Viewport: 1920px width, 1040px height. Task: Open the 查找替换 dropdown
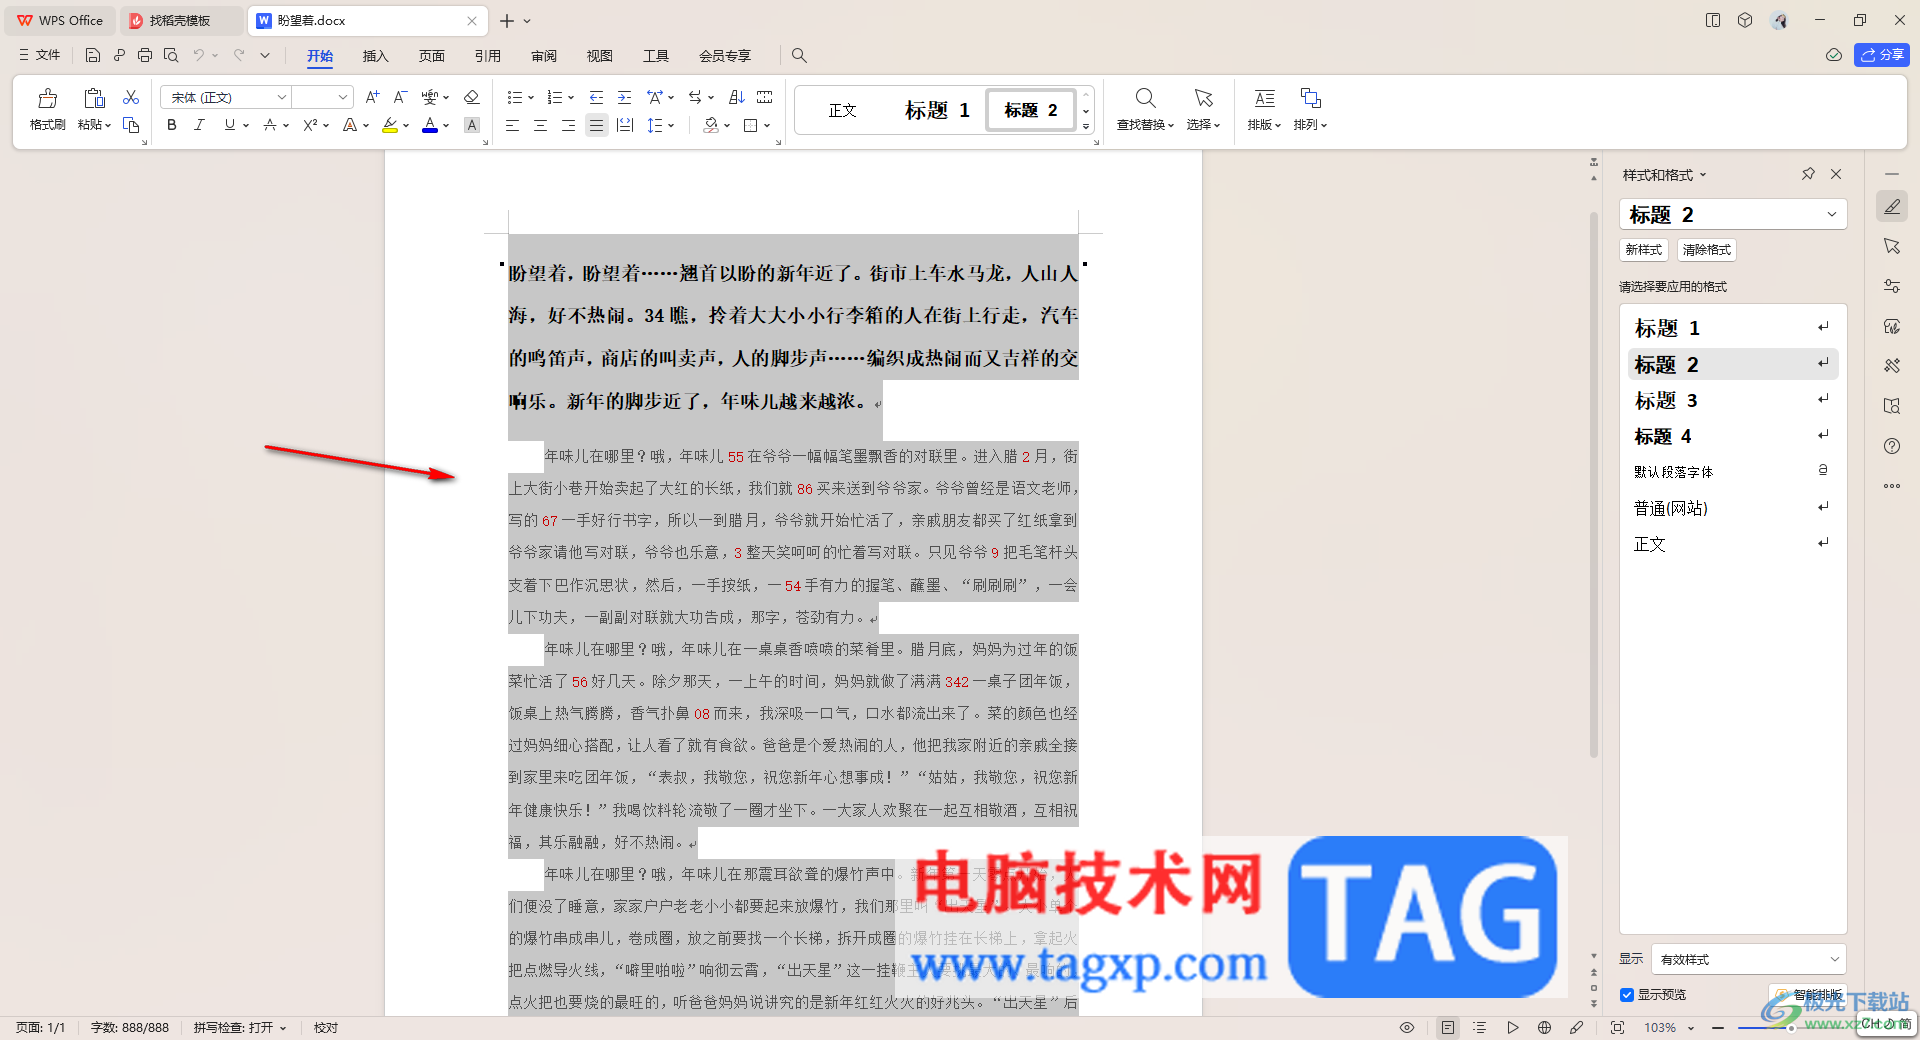pos(1145,125)
